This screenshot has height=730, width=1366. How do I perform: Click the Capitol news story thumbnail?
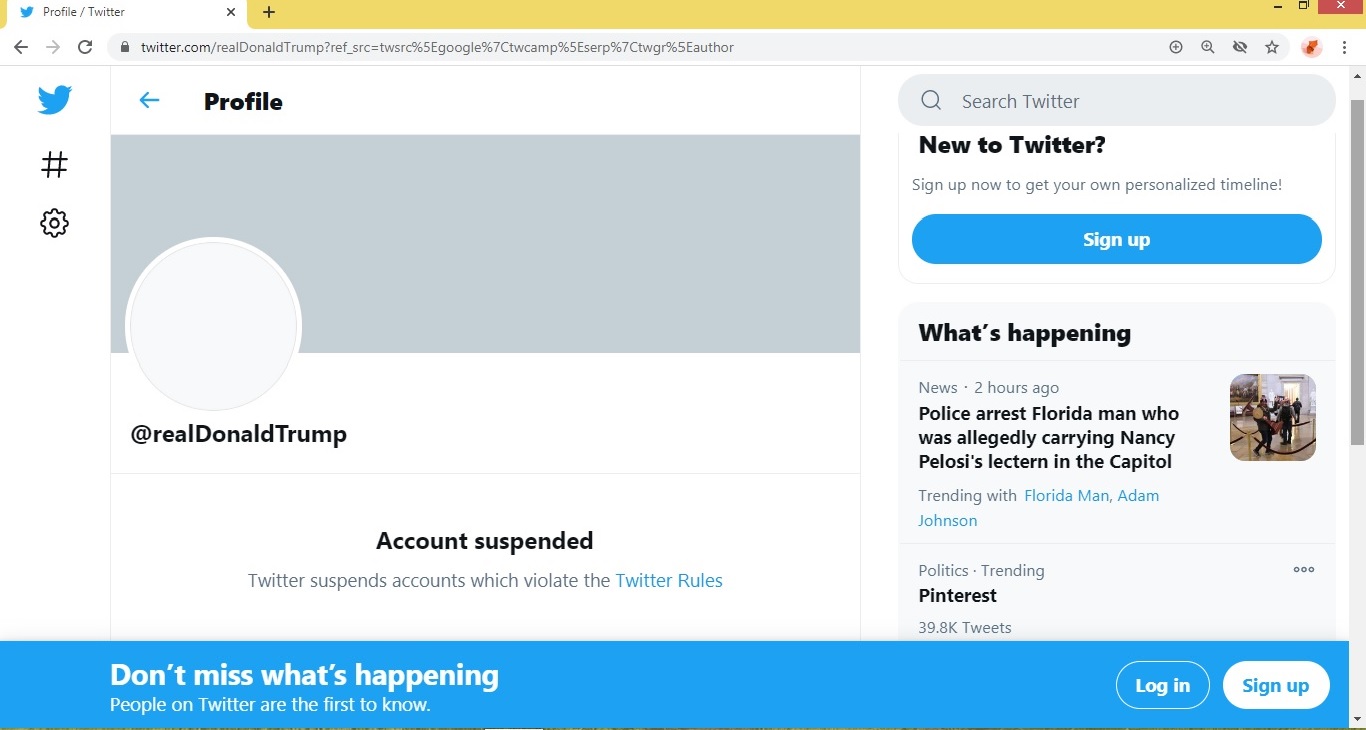coord(1272,417)
